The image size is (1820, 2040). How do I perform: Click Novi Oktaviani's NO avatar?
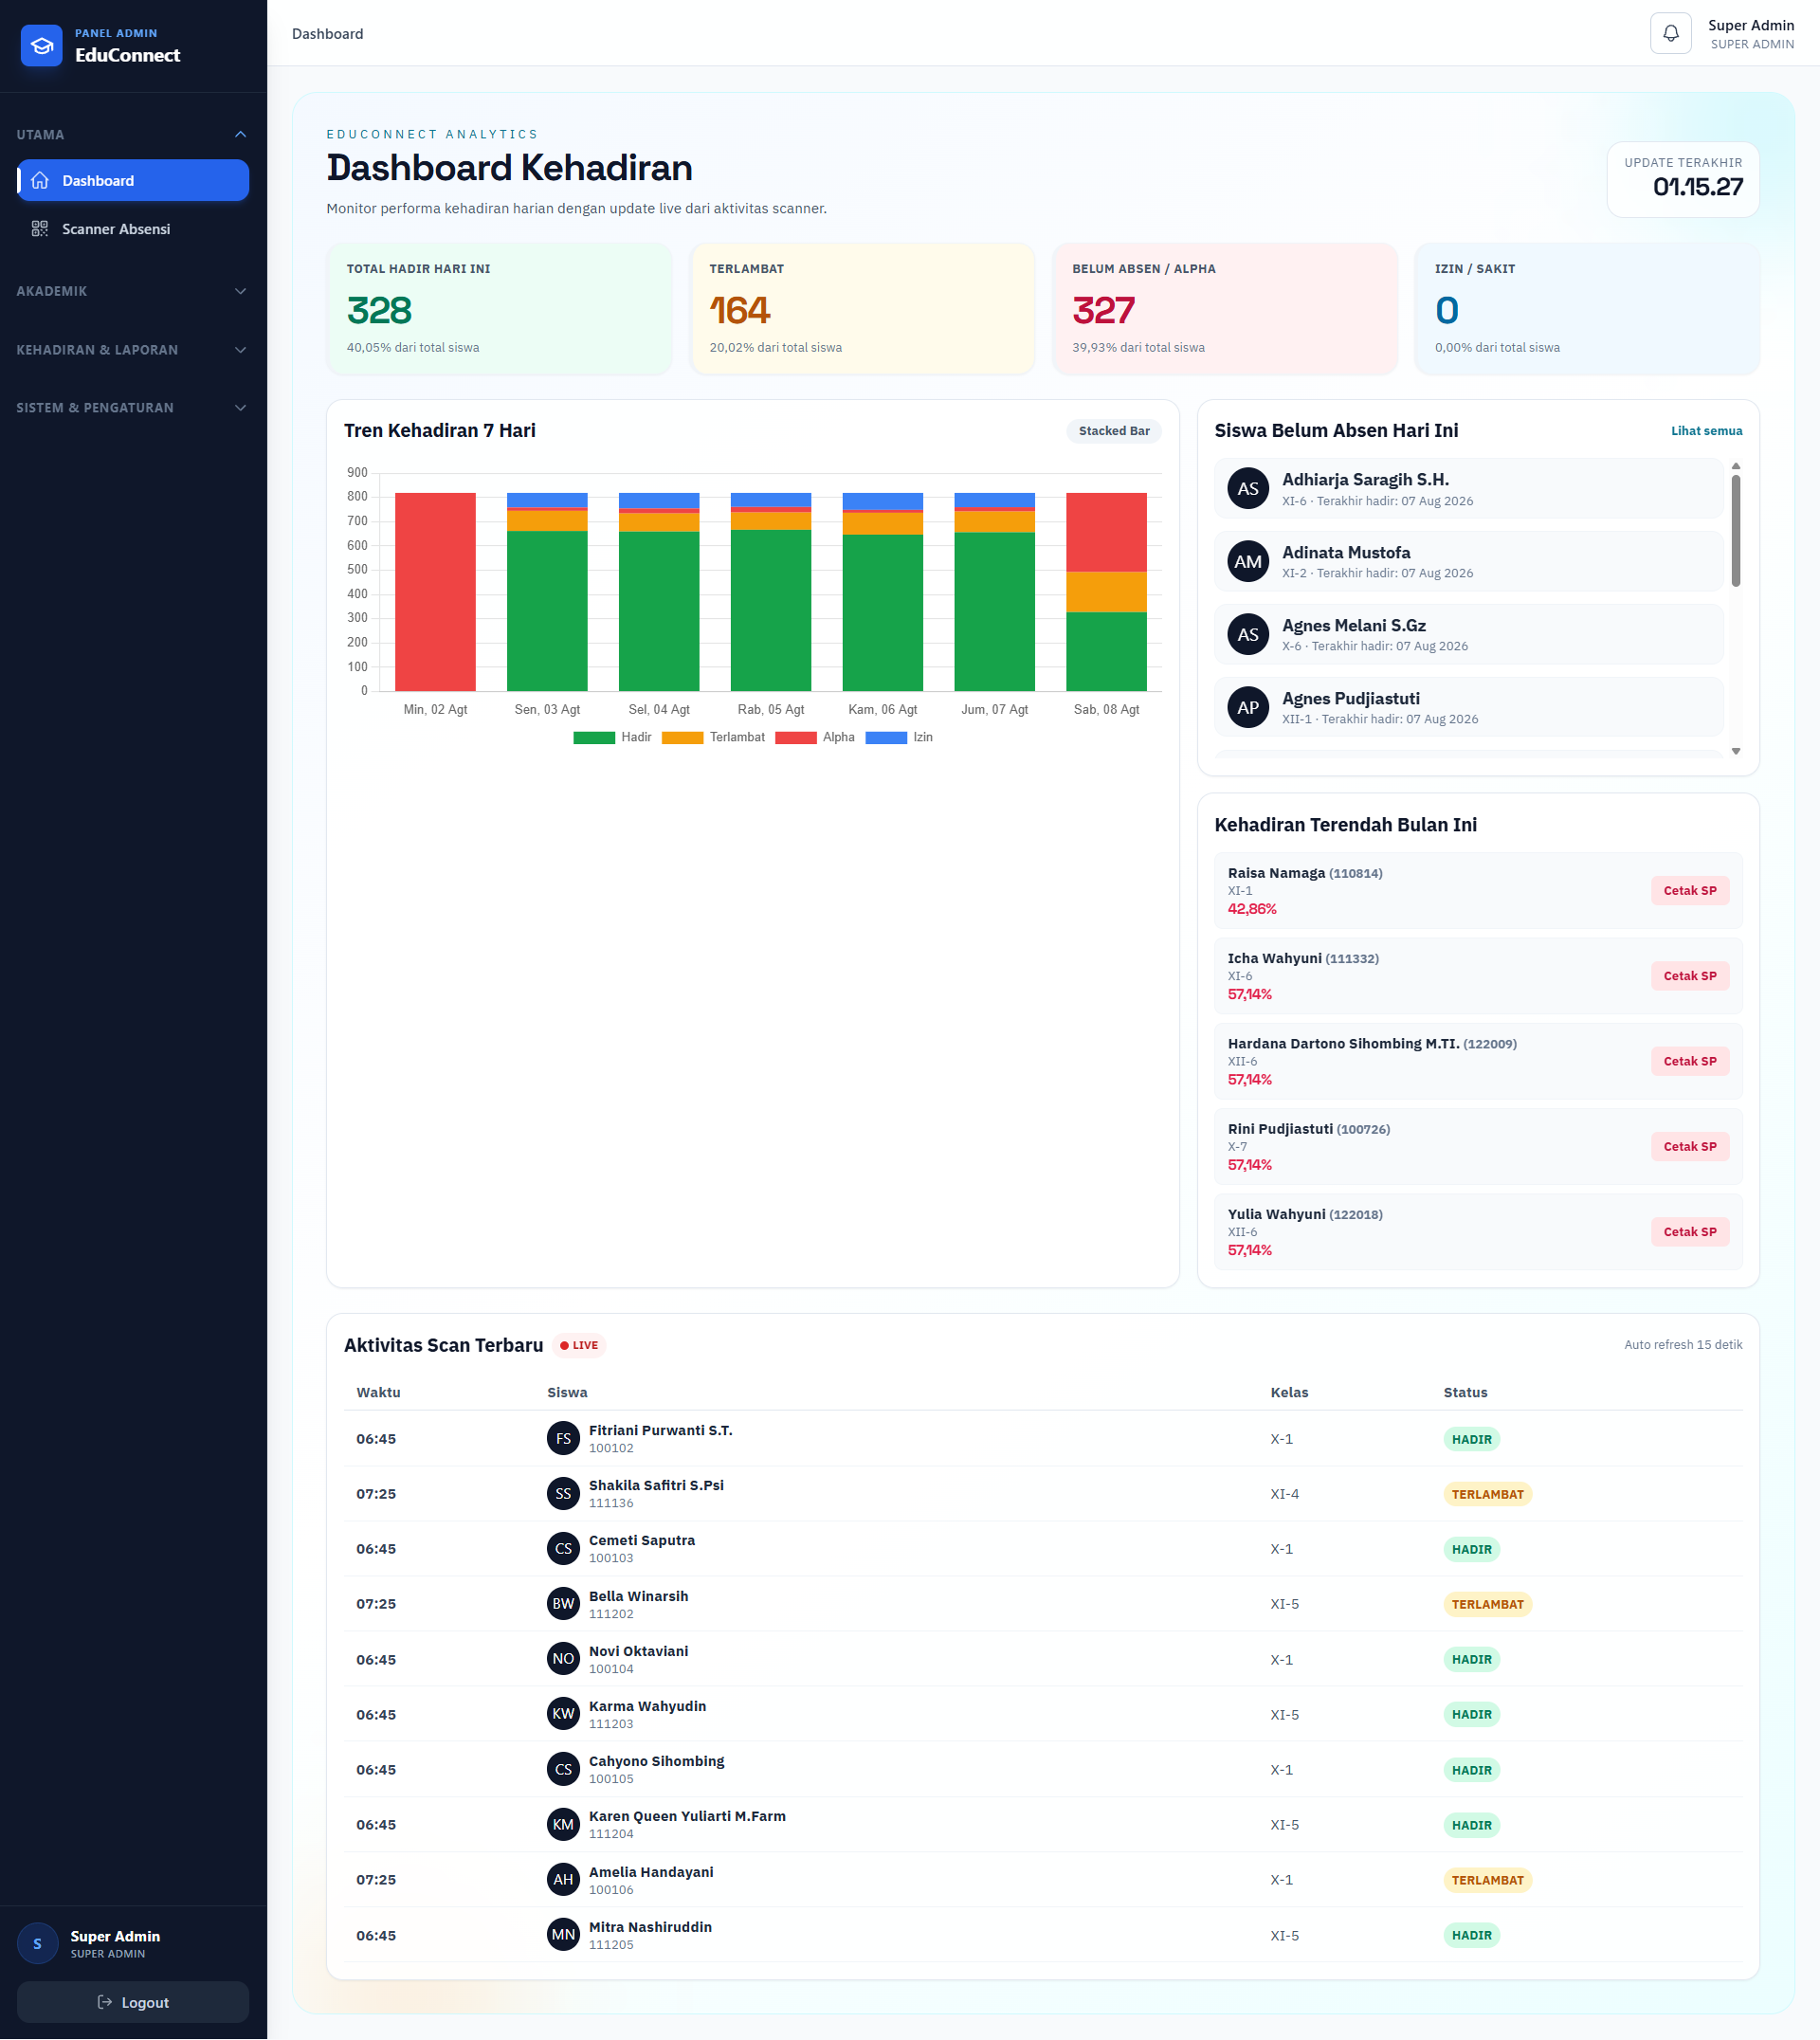coord(564,1658)
